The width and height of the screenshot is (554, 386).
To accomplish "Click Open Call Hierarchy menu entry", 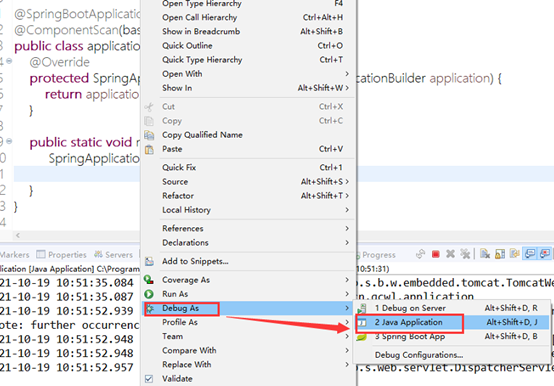I will point(248,17).
